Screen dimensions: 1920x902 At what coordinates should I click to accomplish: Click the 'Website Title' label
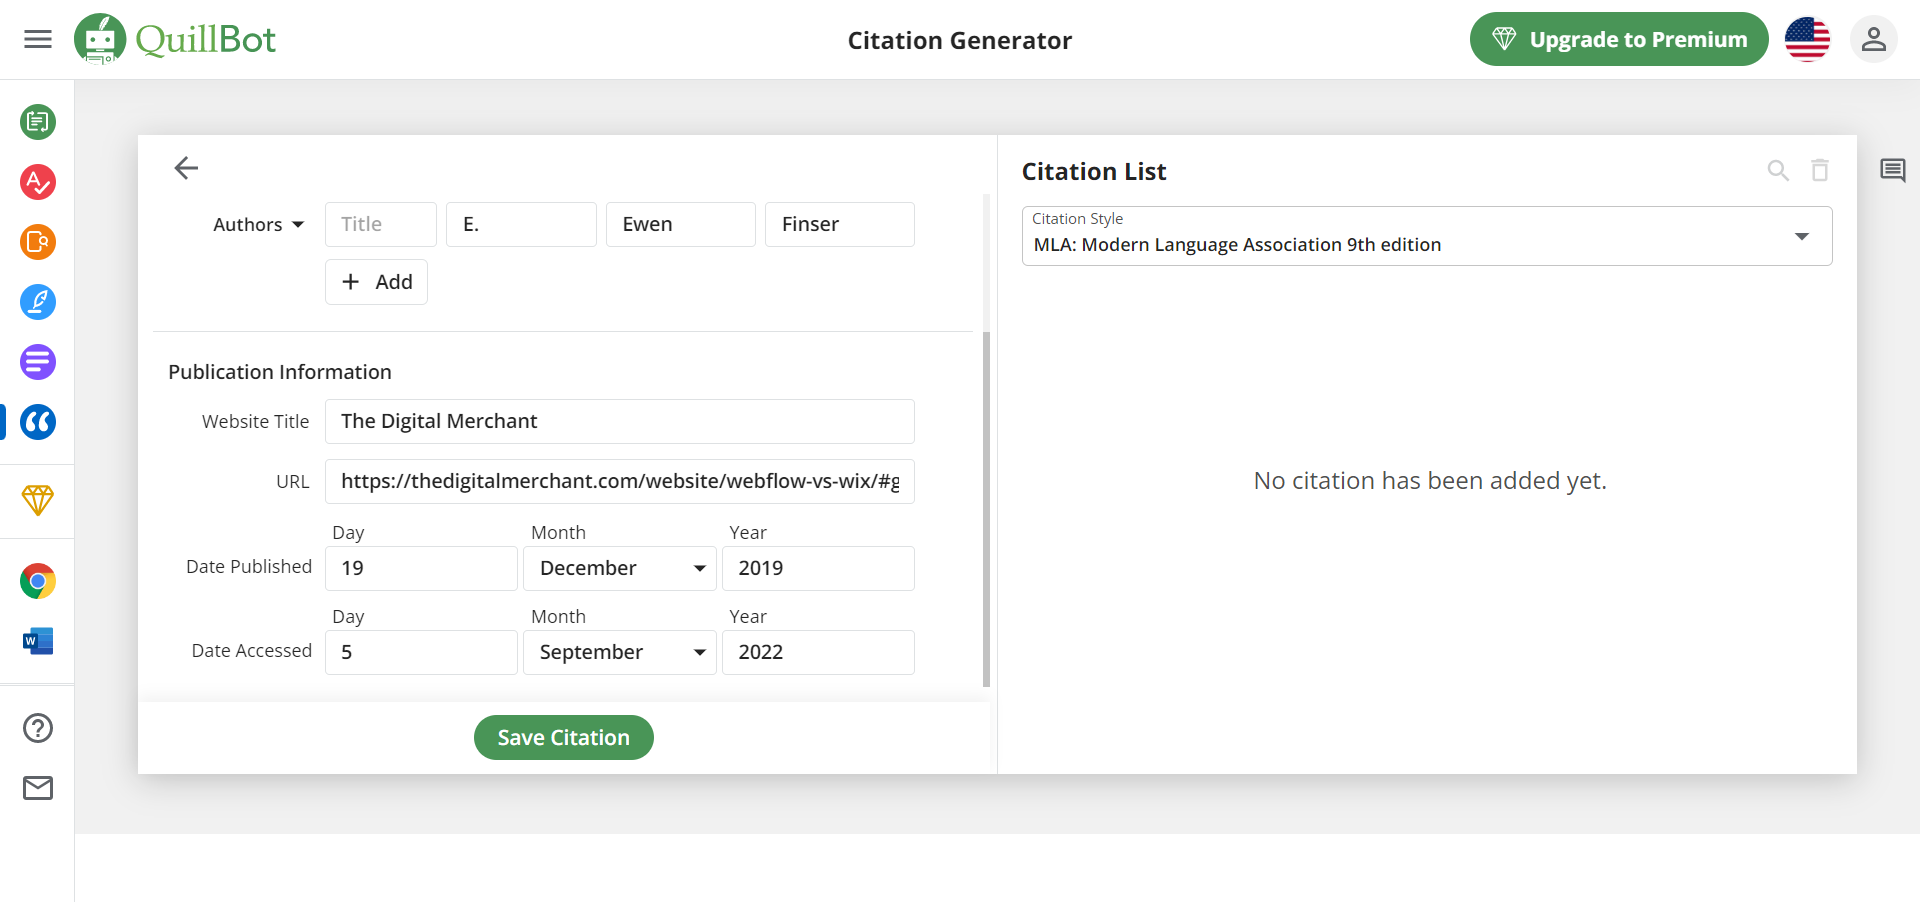[x=256, y=422]
